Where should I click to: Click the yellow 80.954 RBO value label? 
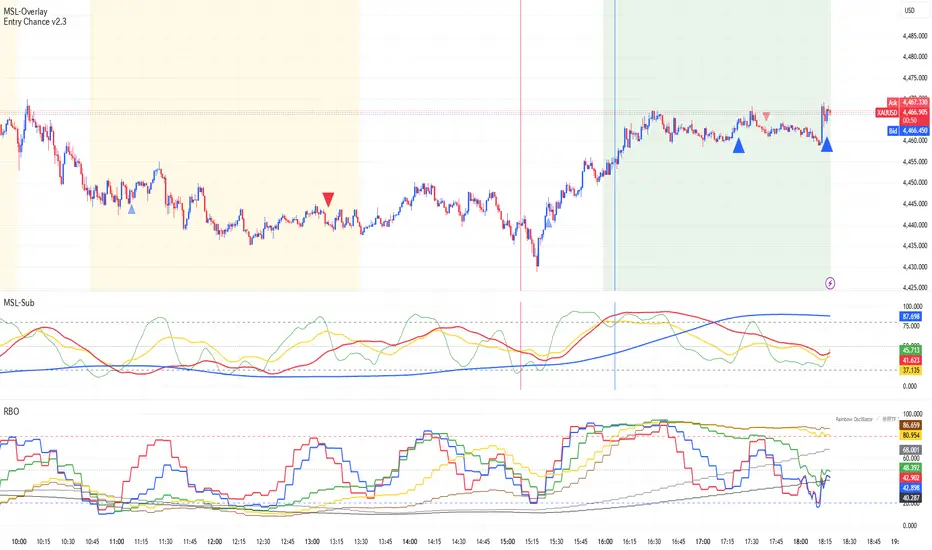[911, 435]
